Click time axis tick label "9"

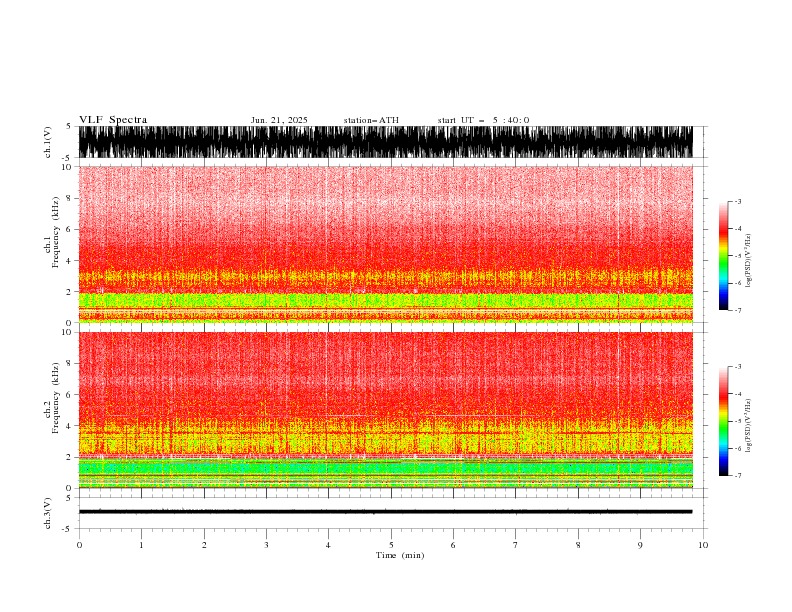click(x=640, y=545)
